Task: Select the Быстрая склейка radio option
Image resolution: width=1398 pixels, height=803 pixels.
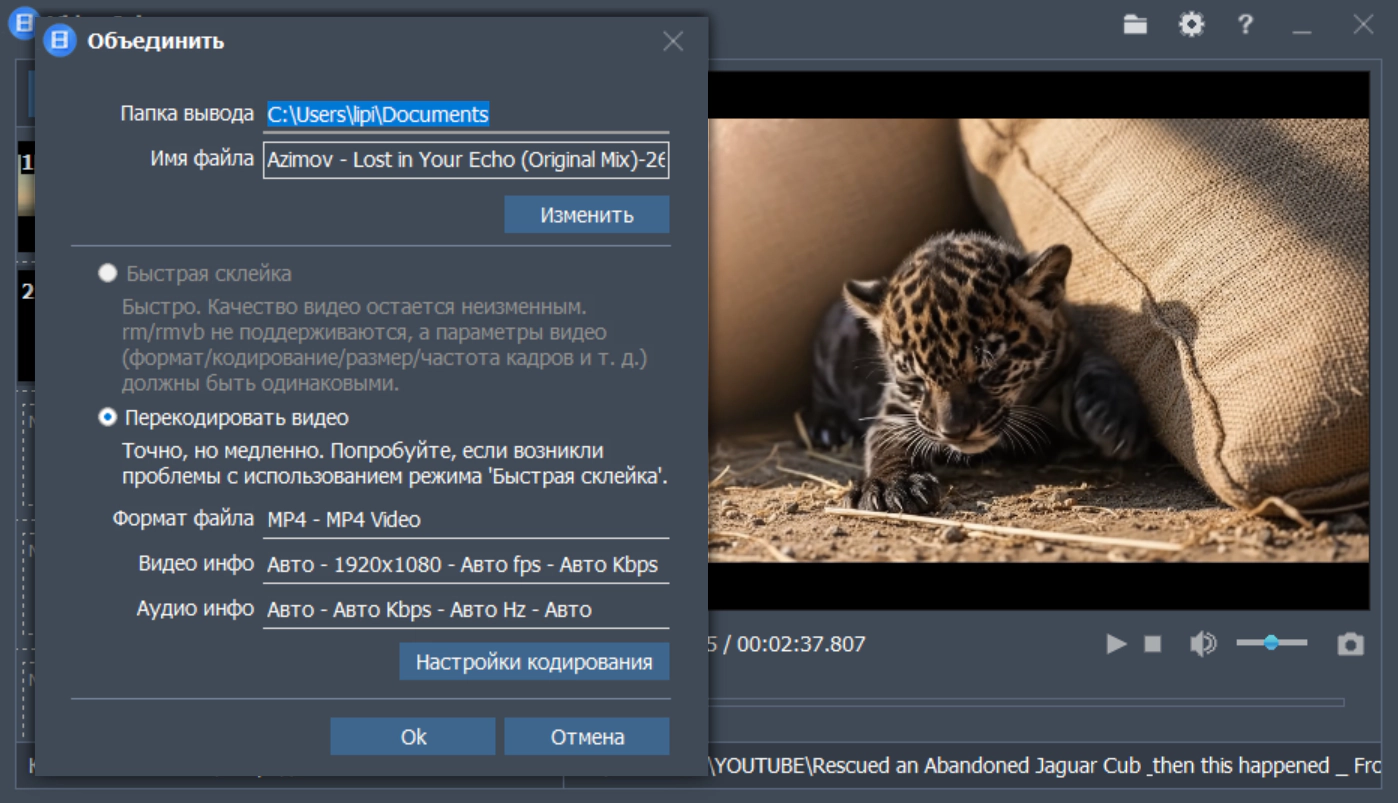Action: coord(107,273)
